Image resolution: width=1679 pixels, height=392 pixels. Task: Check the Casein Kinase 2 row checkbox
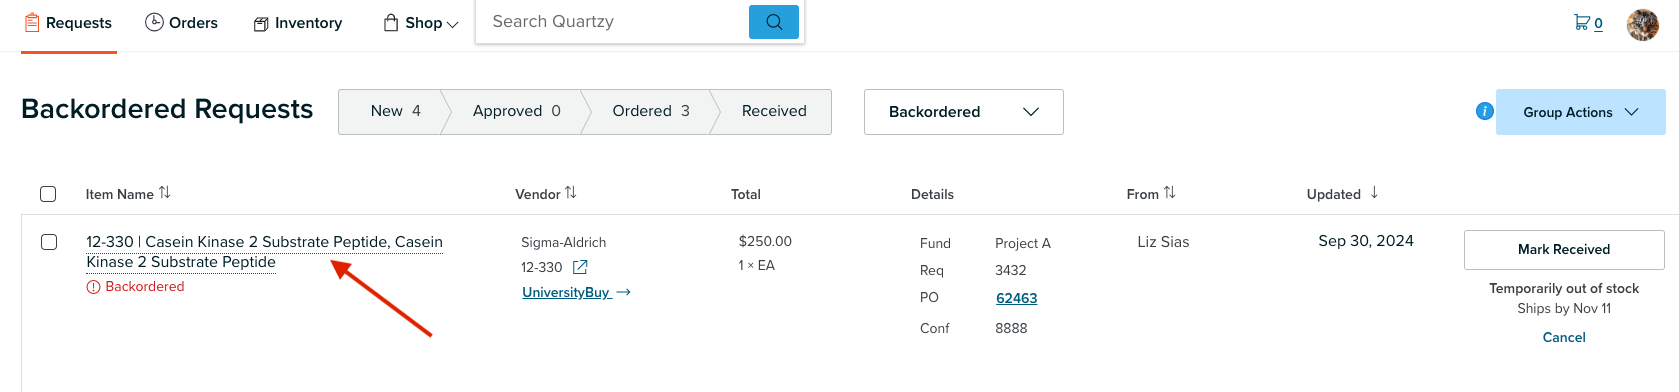click(48, 242)
